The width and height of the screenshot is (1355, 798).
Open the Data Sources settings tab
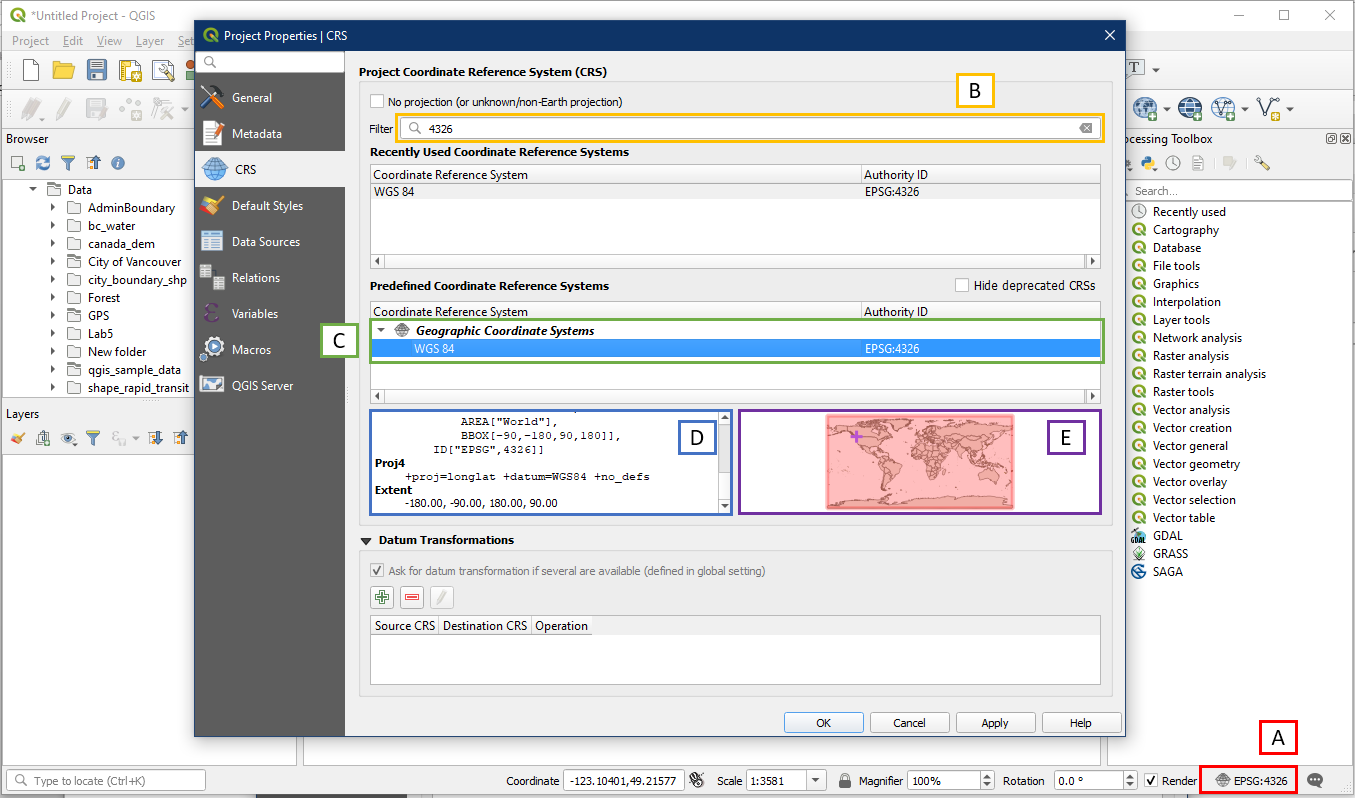(265, 242)
